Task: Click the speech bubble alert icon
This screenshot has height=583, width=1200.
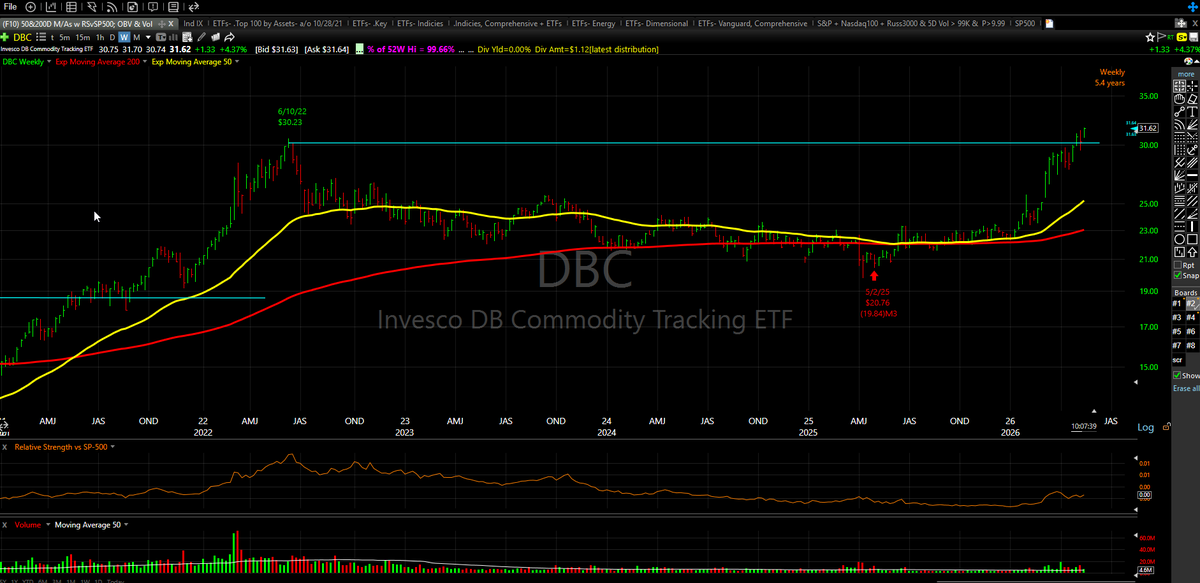Action: (152, 7)
